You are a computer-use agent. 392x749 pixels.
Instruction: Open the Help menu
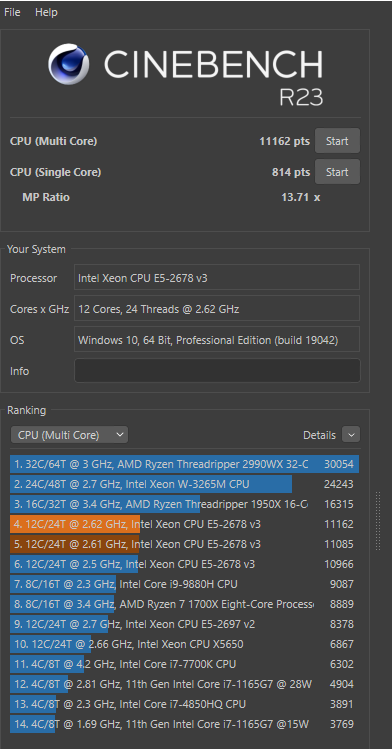[46, 12]
